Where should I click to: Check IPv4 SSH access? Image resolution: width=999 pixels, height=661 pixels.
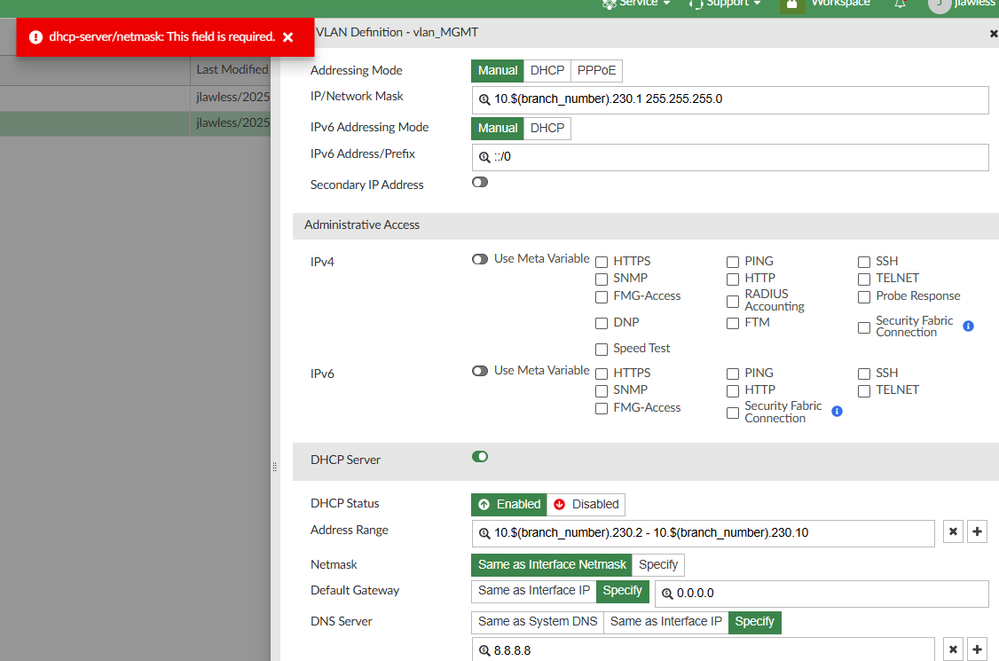click(x=864, y=262)
